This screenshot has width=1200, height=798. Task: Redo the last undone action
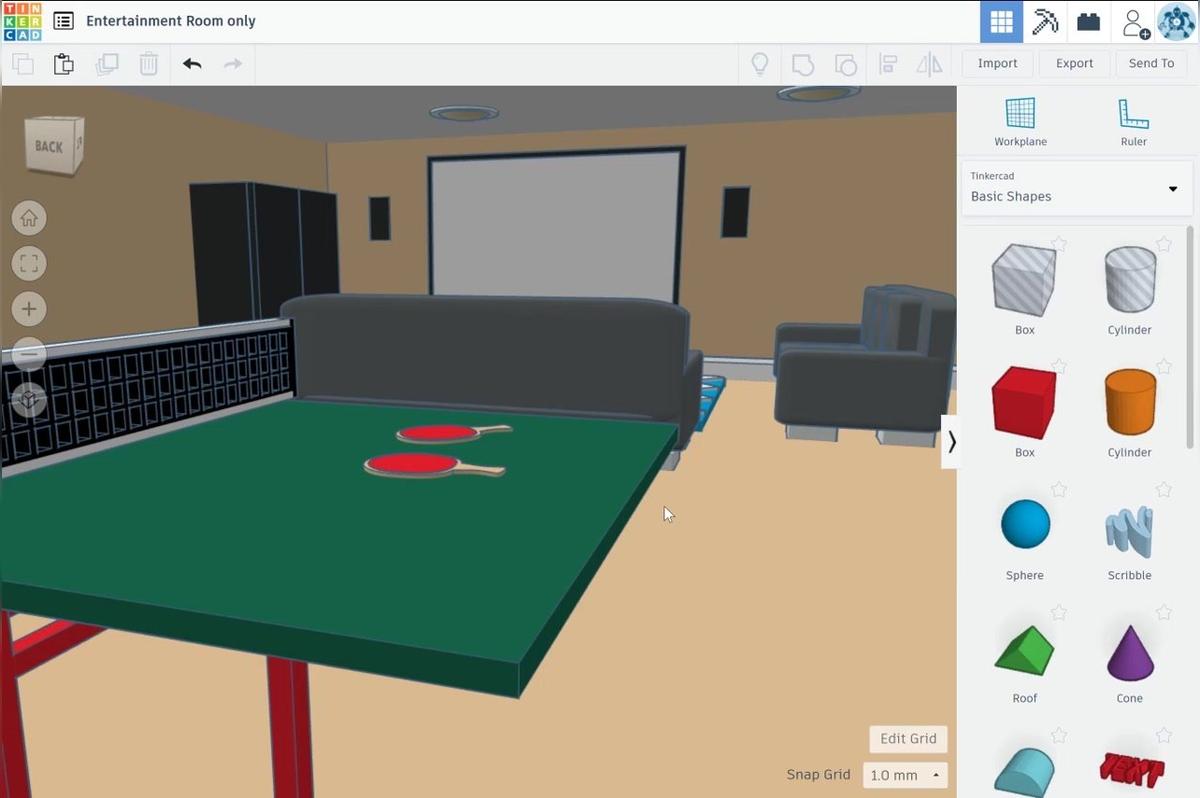point(233,64)
